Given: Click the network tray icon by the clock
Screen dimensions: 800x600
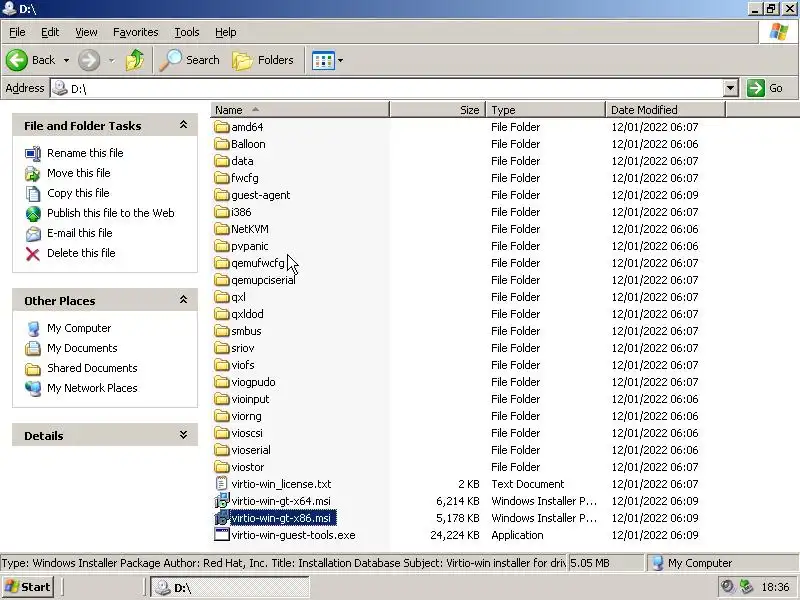Looking at the screenshot, I should tap(747, 587).
